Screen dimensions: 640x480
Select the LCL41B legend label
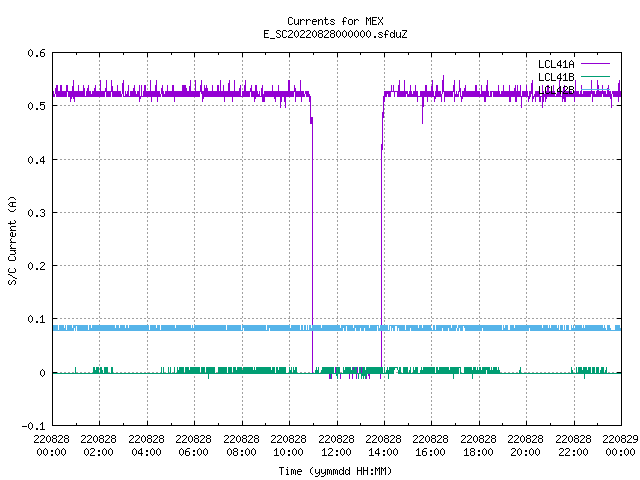click(556, 77)
